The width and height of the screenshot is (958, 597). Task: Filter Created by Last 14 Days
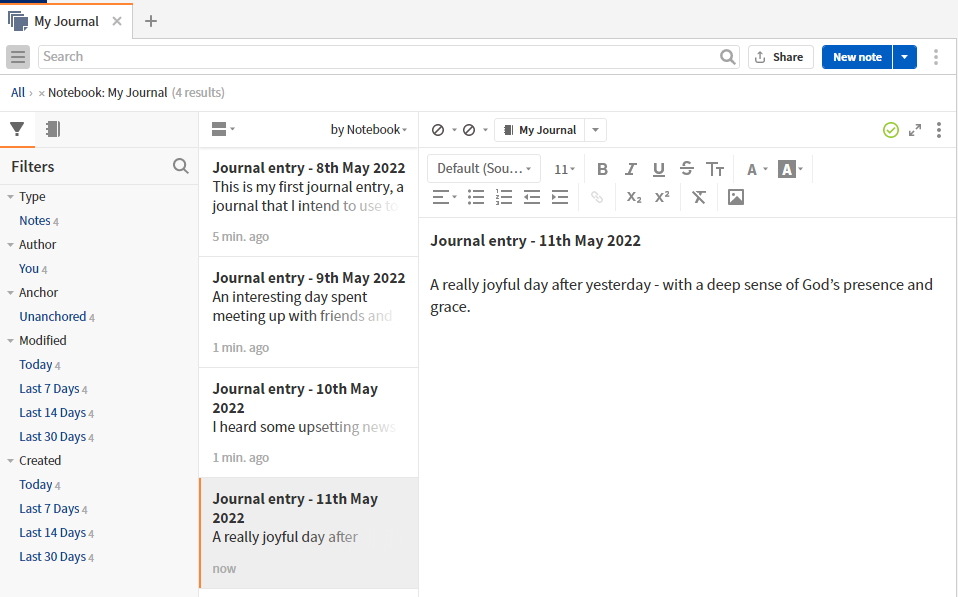pyautogui.click(x=53, y=533)
